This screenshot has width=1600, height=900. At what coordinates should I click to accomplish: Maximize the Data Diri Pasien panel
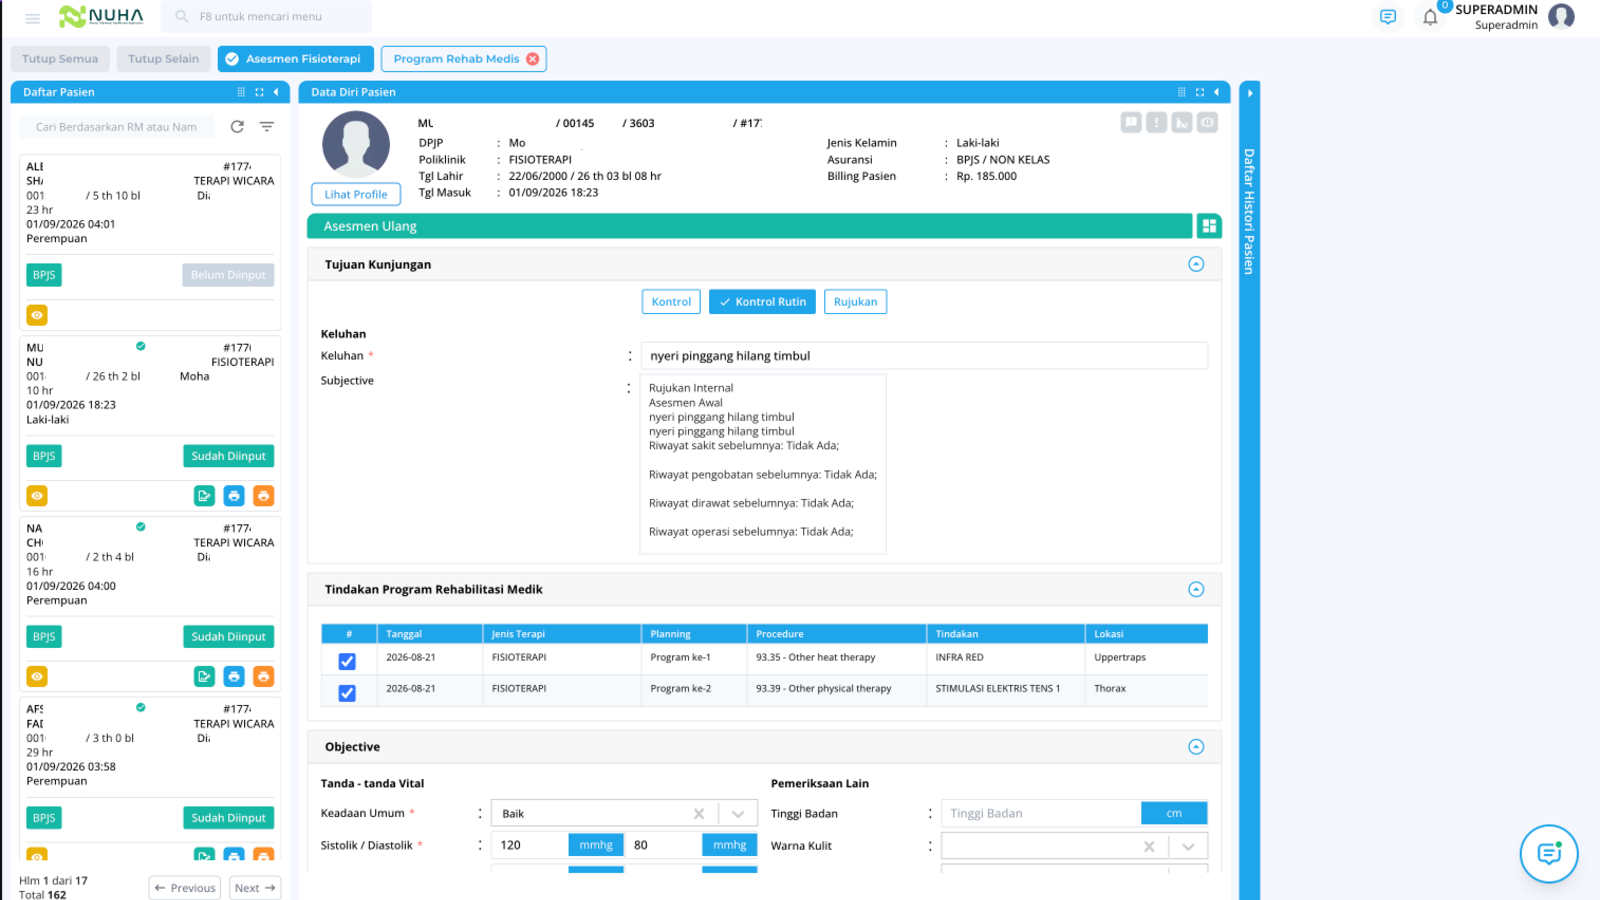click(1199, 92)
